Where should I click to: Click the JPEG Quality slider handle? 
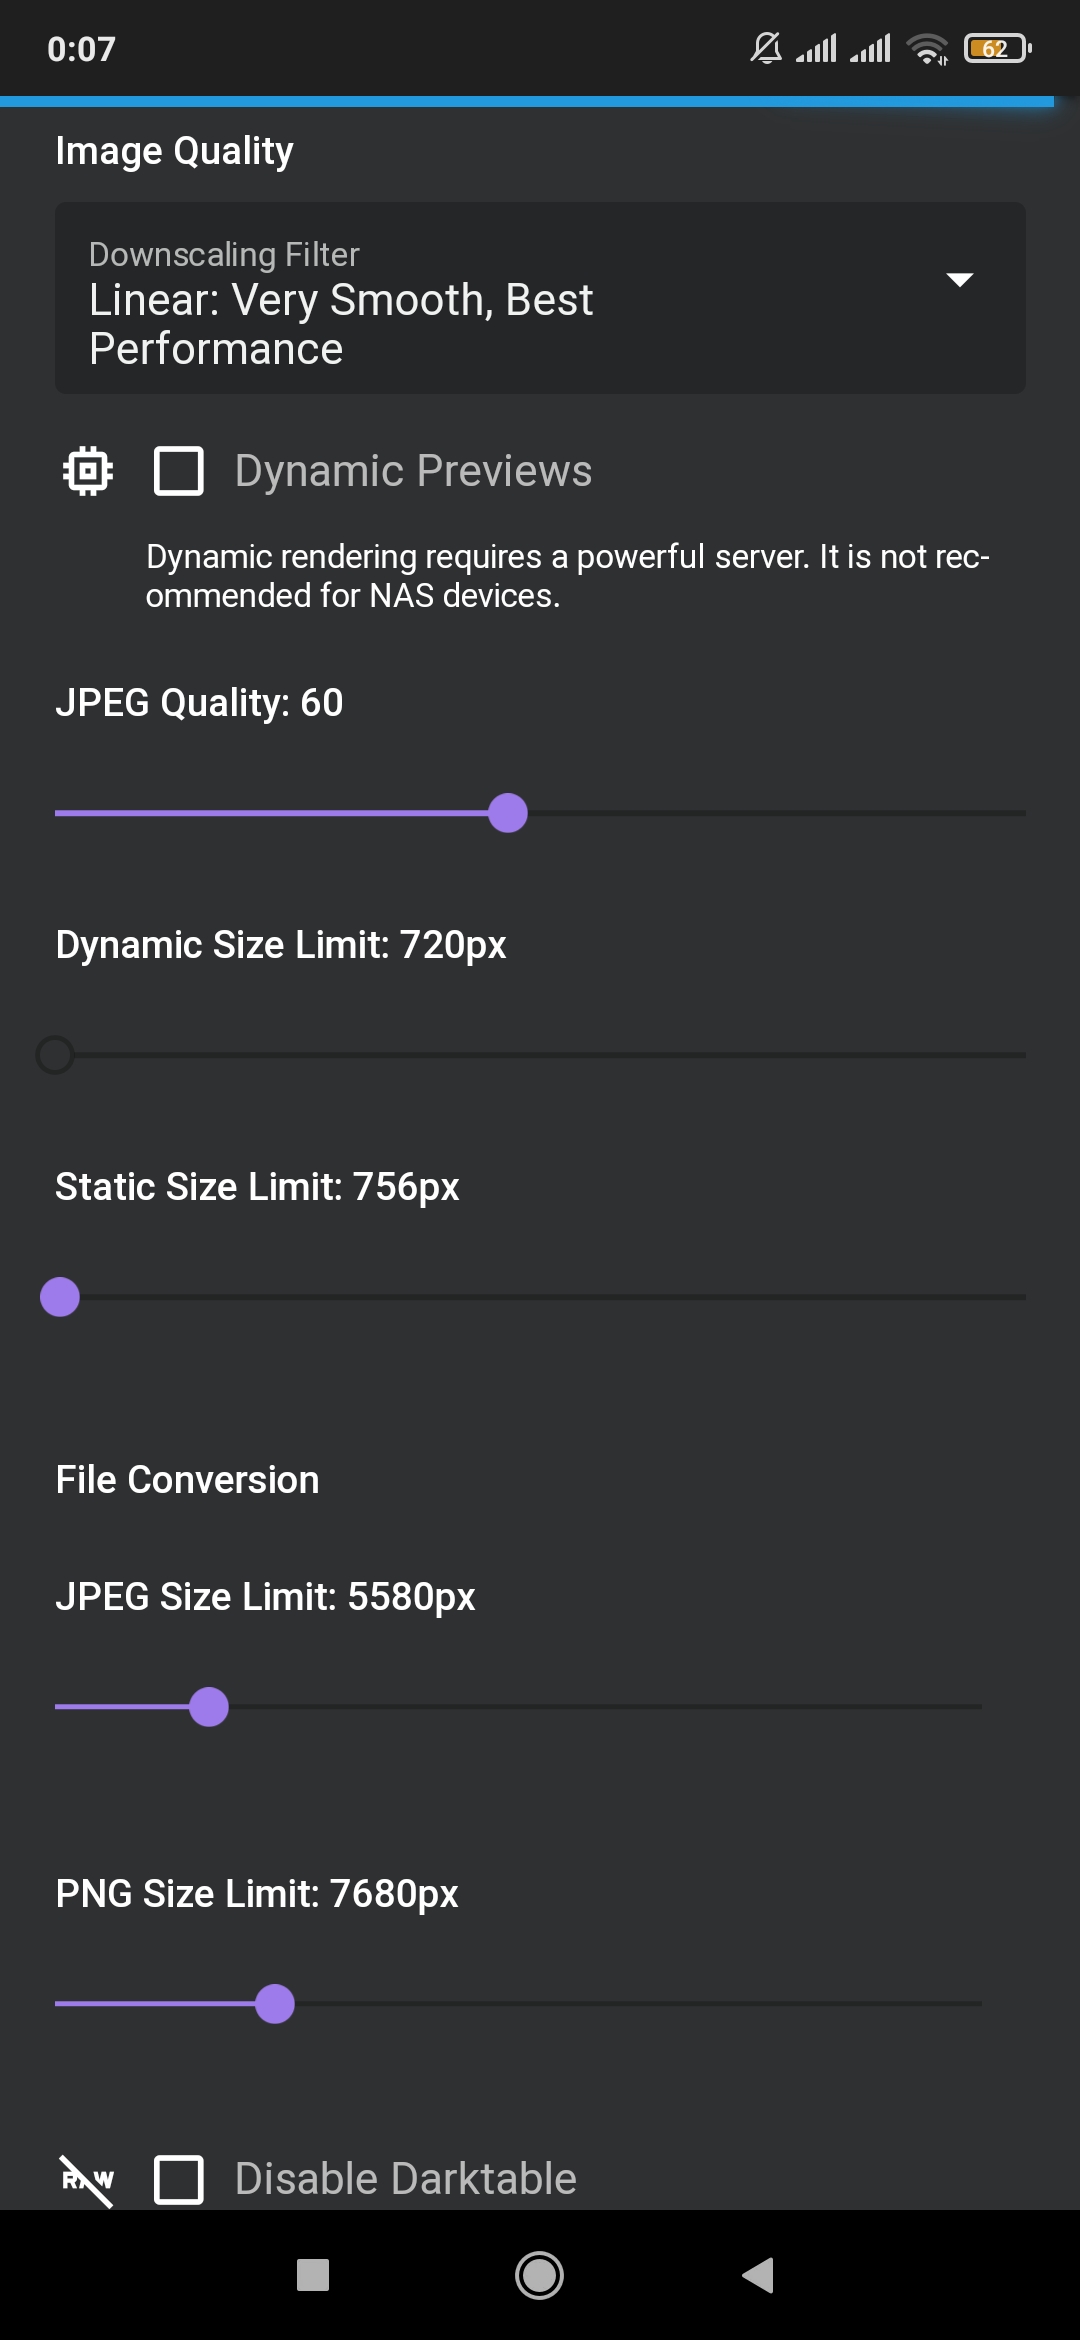tap(508, 815)
